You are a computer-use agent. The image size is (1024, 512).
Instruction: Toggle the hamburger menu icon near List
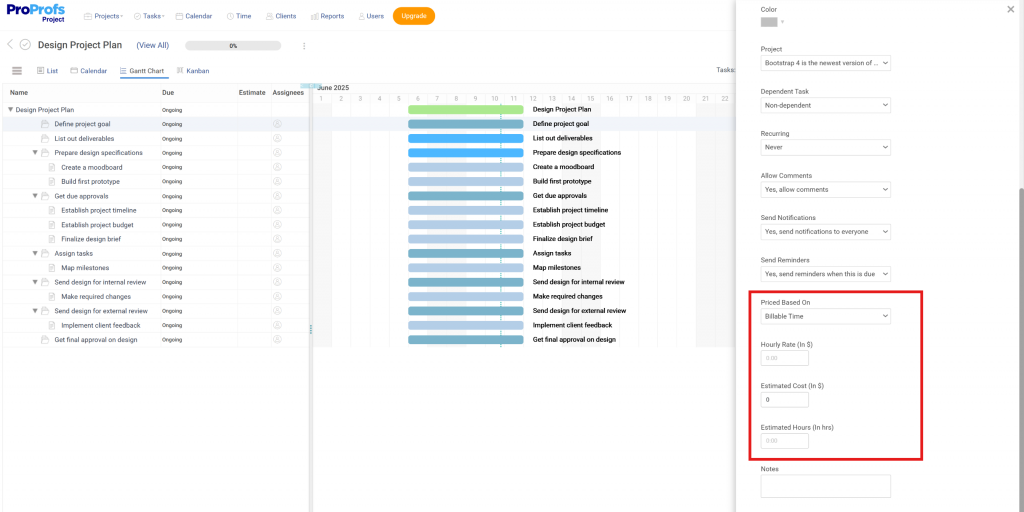17,71
